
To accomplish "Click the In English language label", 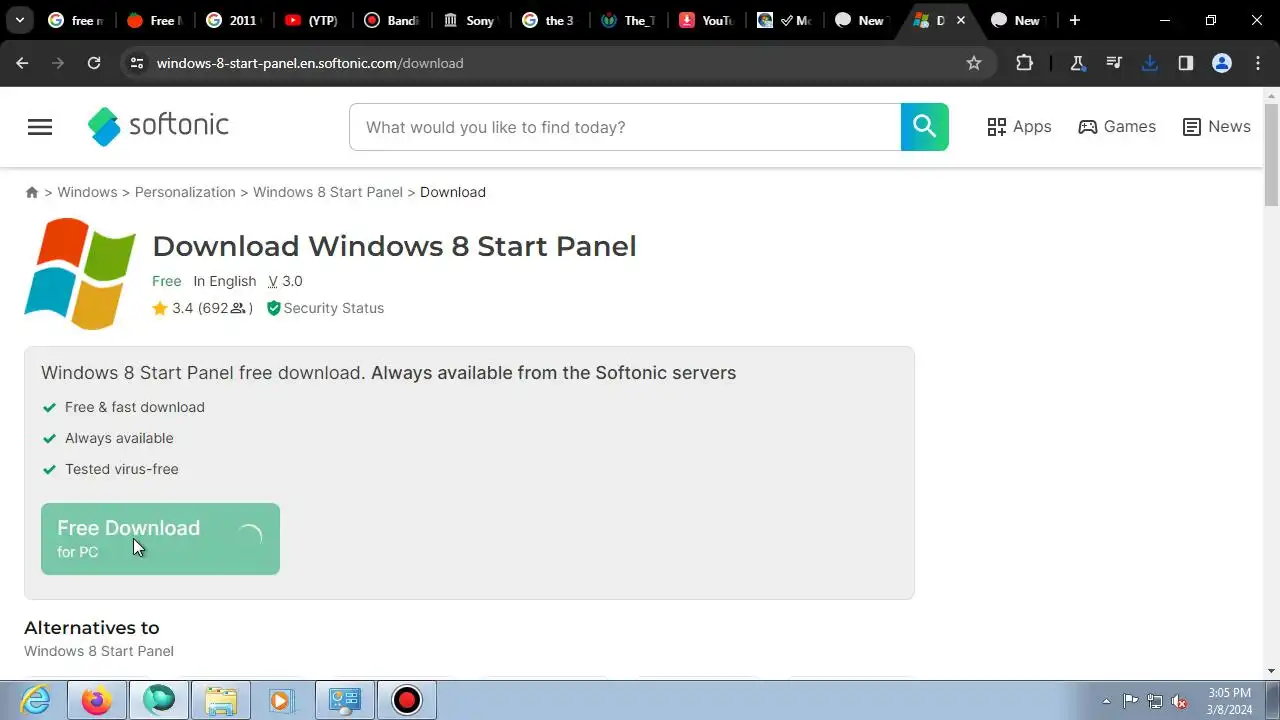I will (225, 281).
